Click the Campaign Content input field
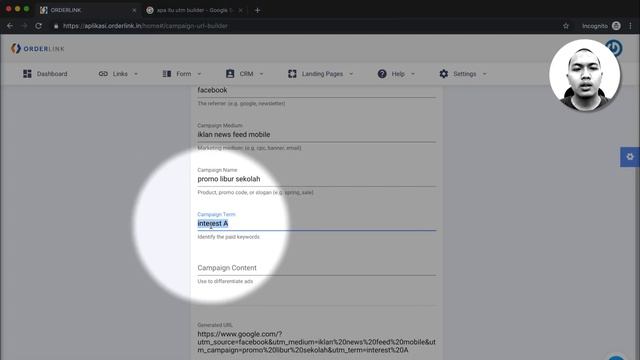 pyautogui.click(x=316, y=268)
